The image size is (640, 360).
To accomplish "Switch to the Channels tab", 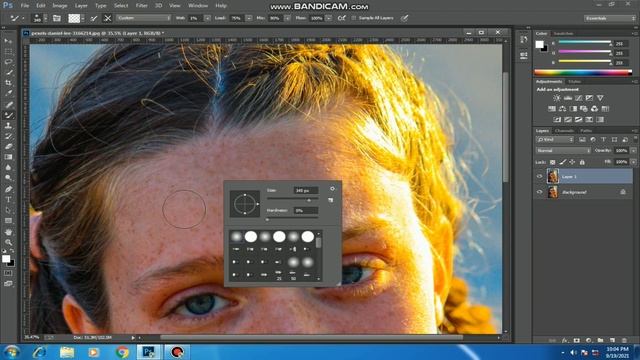I will coord(564,131).
